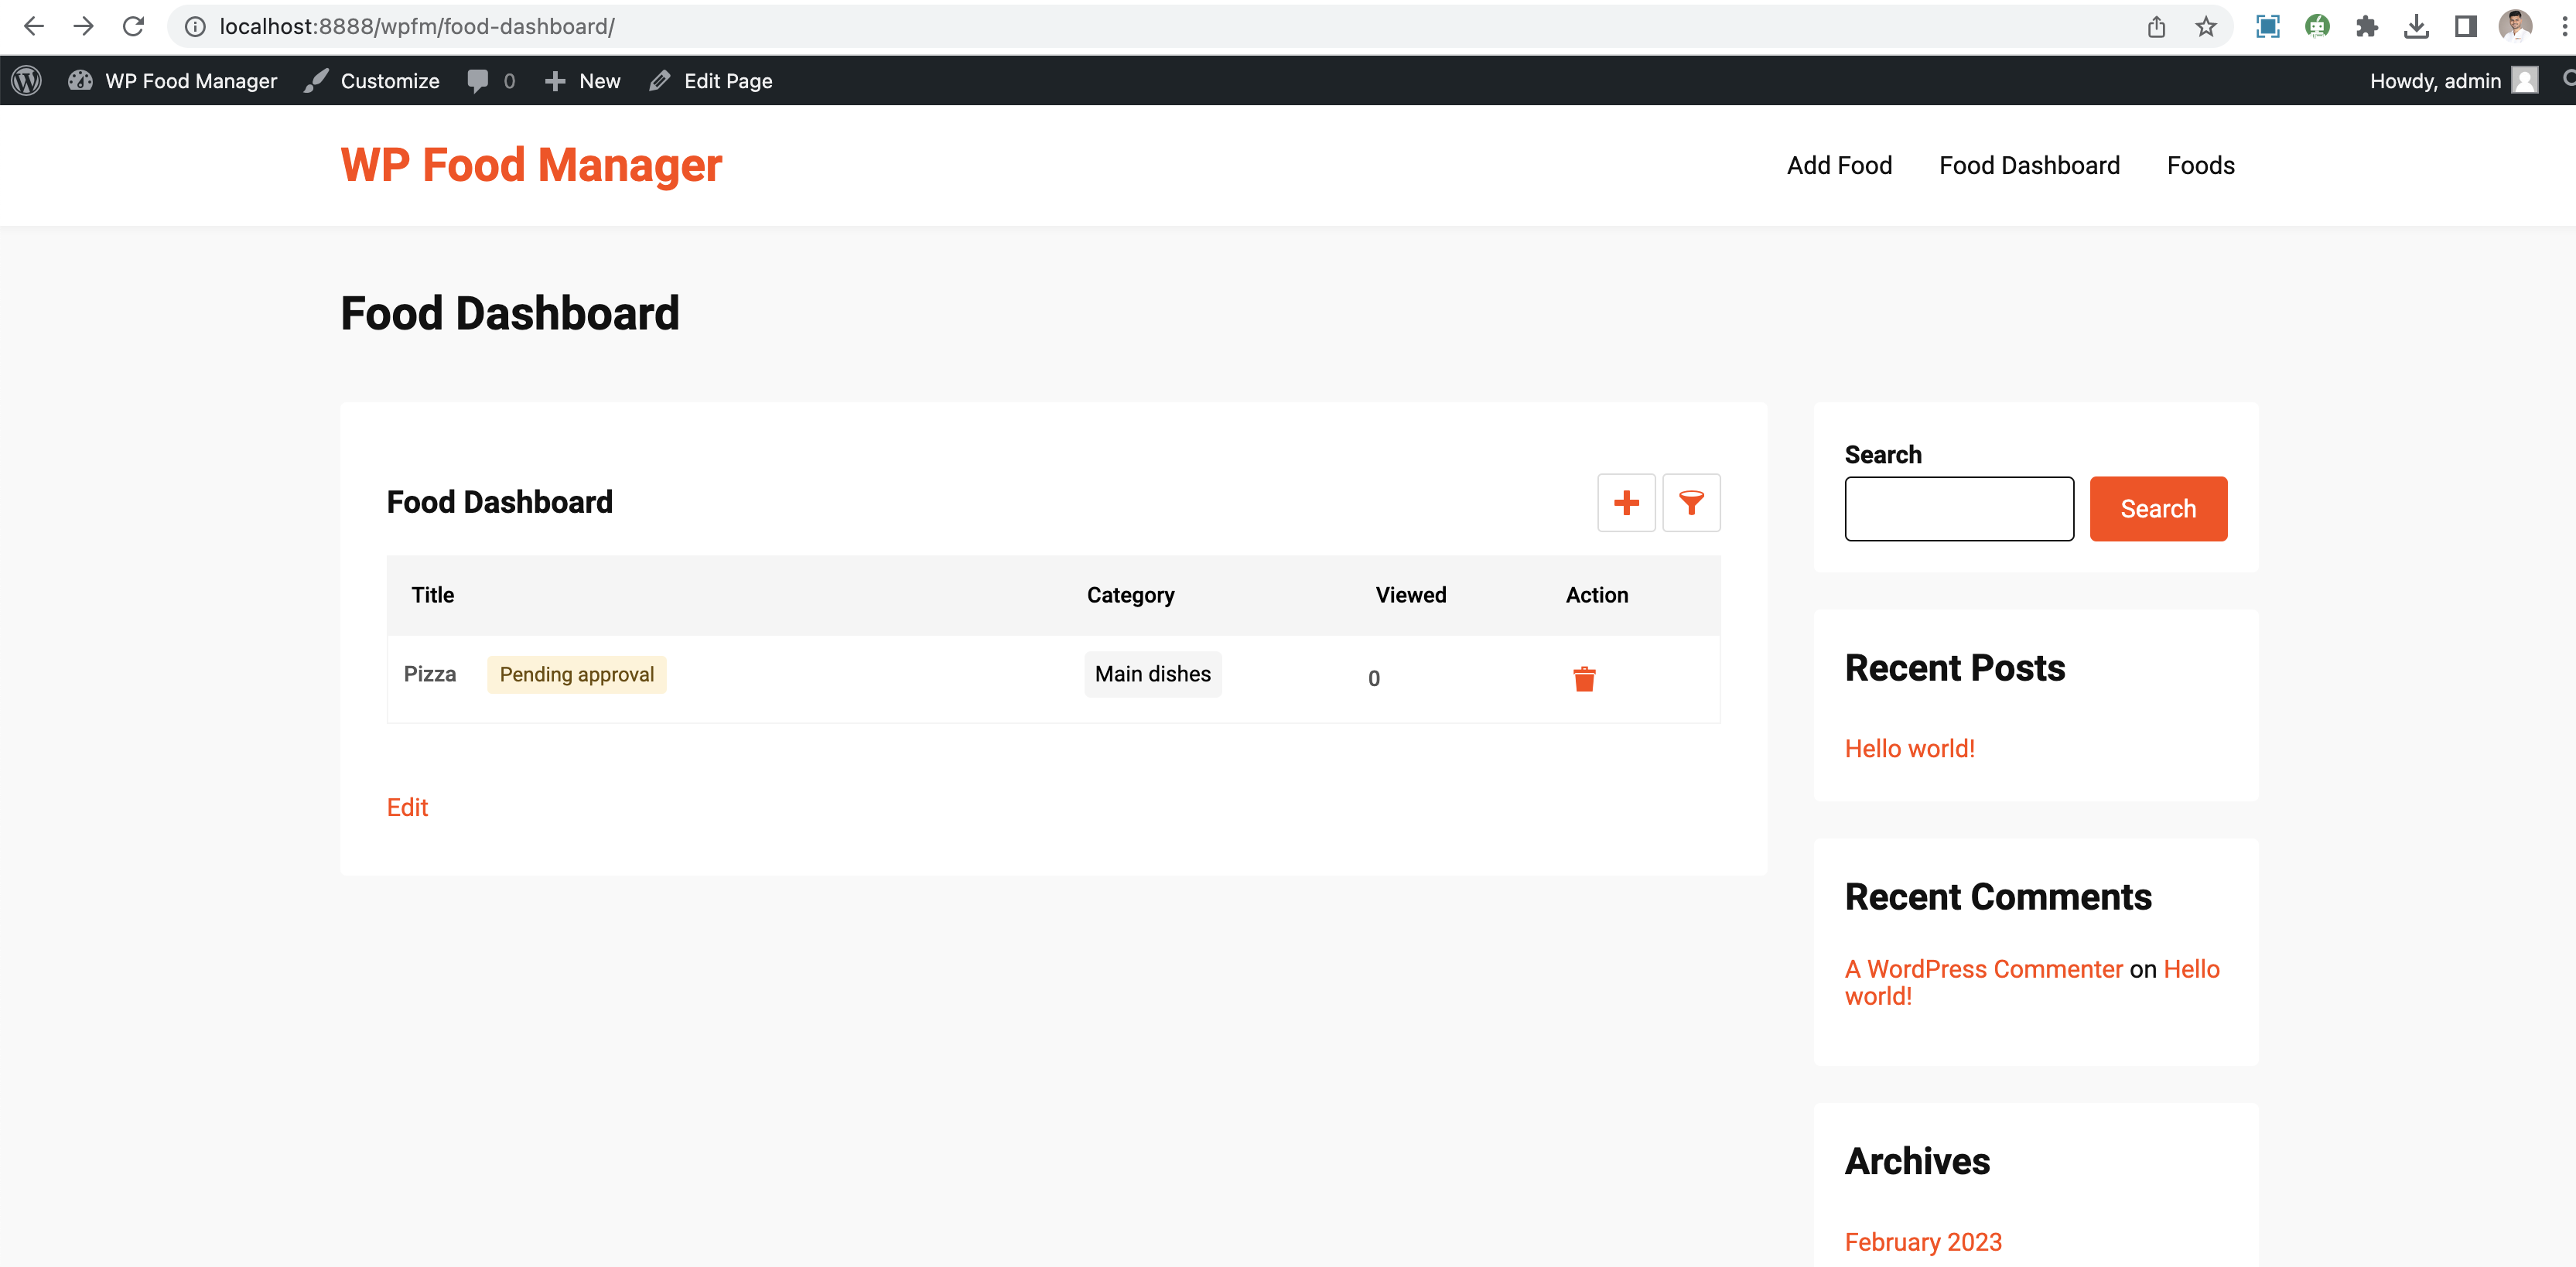Open Chrome's three-dot menu
2576x1267 pixels.
tap(2562, 26)
